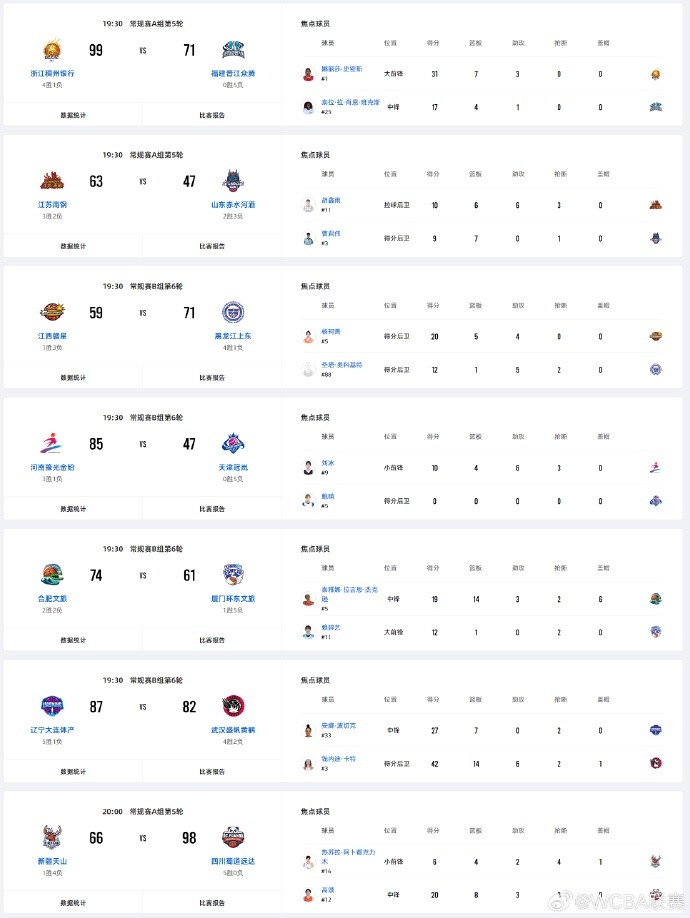
Task: Click the 山东赤水河酒 team logo
Action: pos(233,181)
